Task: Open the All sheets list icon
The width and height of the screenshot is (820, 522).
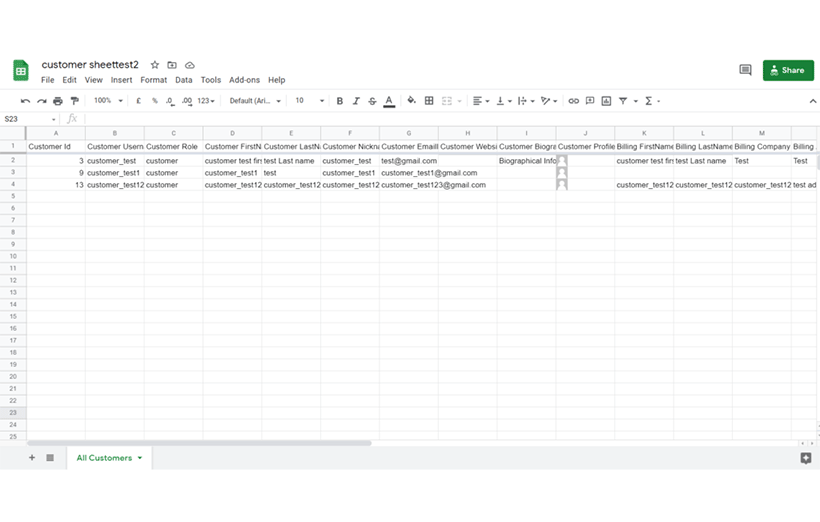Action: [50, 458]
